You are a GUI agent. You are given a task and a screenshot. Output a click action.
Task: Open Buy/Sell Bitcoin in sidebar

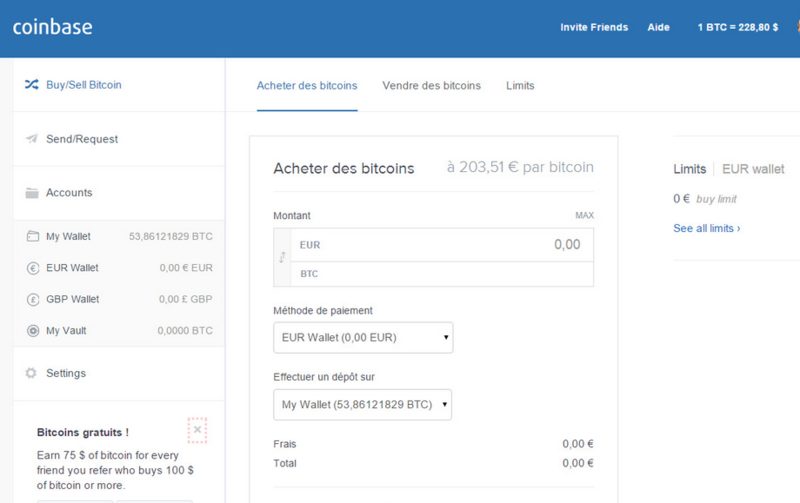pyautogui.click(x=119, y=85)
